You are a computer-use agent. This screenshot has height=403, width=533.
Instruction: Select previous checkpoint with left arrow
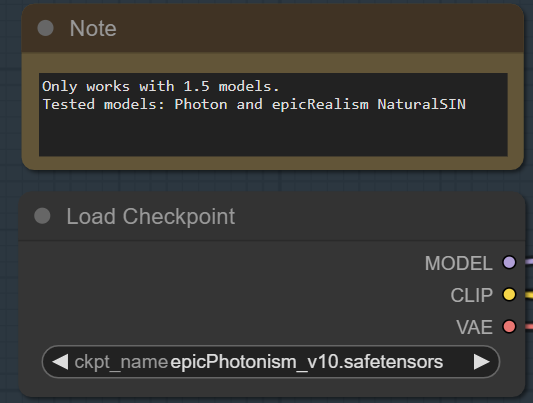[60, 362]
